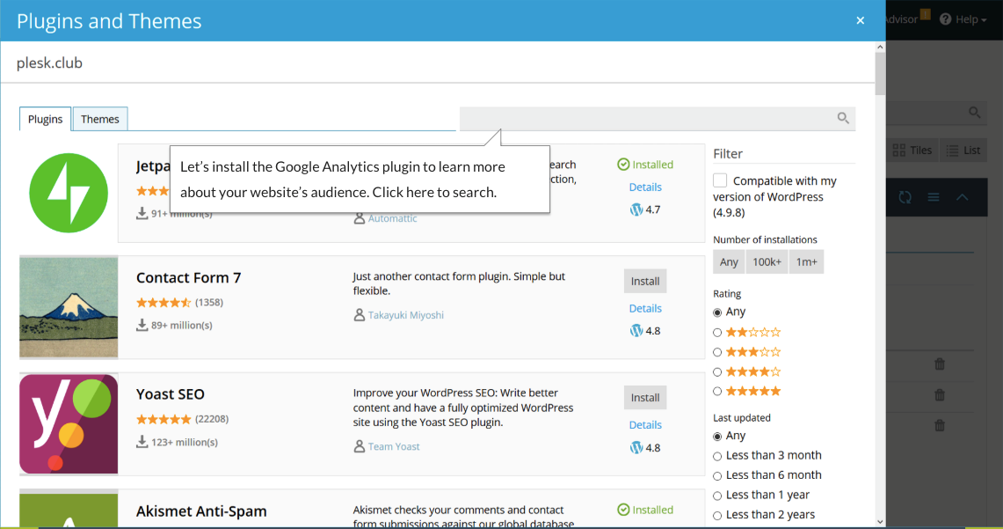Click the Yoast SEO plugin title
The width and height of the screenshot is (1003, 529).
pyautogui.click(x=170, y=394)
